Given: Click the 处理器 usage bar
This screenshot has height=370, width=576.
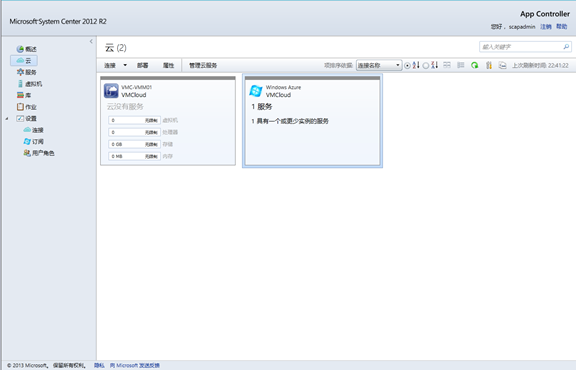Looking at the screenshot, I should pyautogui.click(x=134, y=132).
